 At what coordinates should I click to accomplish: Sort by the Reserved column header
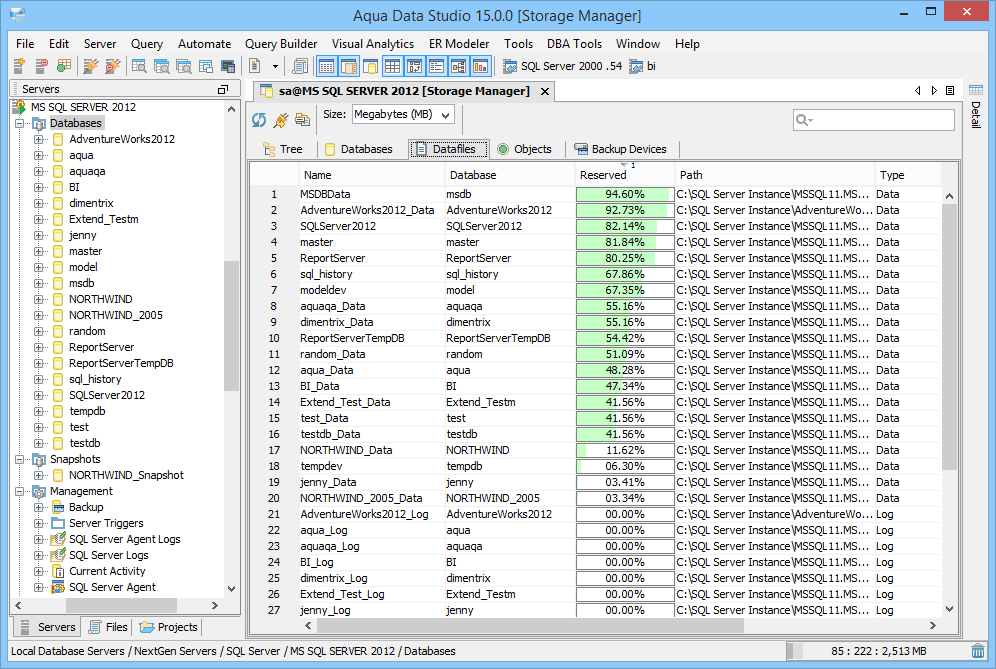click(x=624, y=175)
